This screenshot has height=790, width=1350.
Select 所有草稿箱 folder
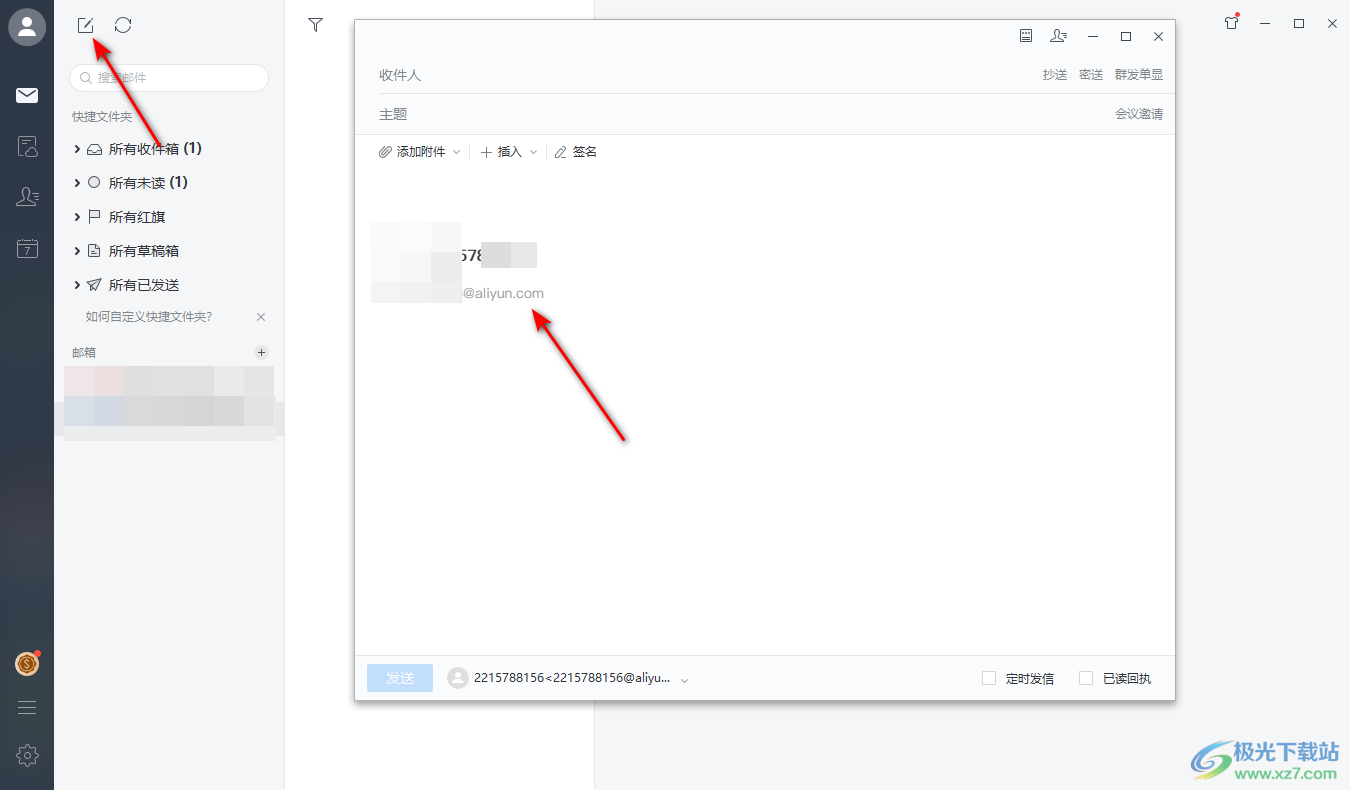pos(144,251)
